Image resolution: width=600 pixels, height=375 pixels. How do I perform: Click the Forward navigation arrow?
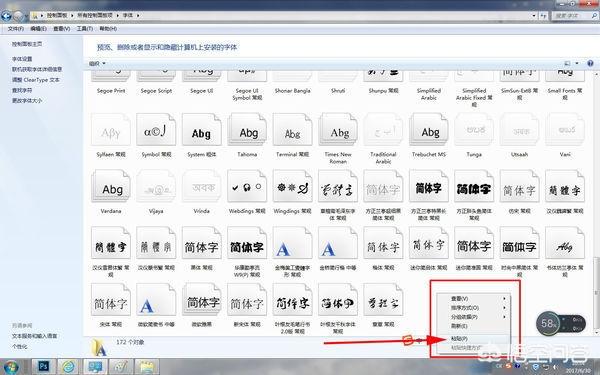click(x=18, y=16)
